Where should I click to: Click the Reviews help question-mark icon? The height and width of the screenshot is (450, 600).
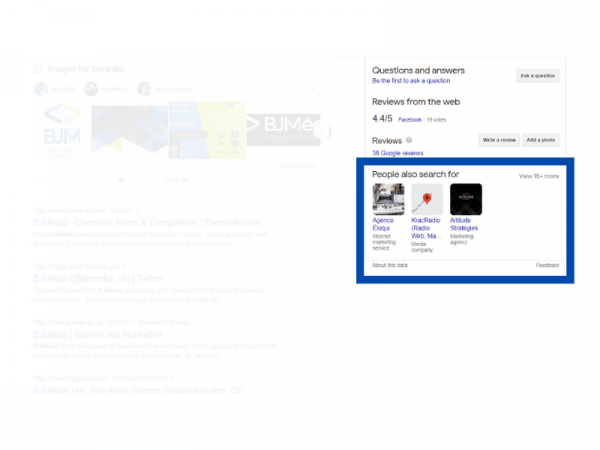pos(409,140)
